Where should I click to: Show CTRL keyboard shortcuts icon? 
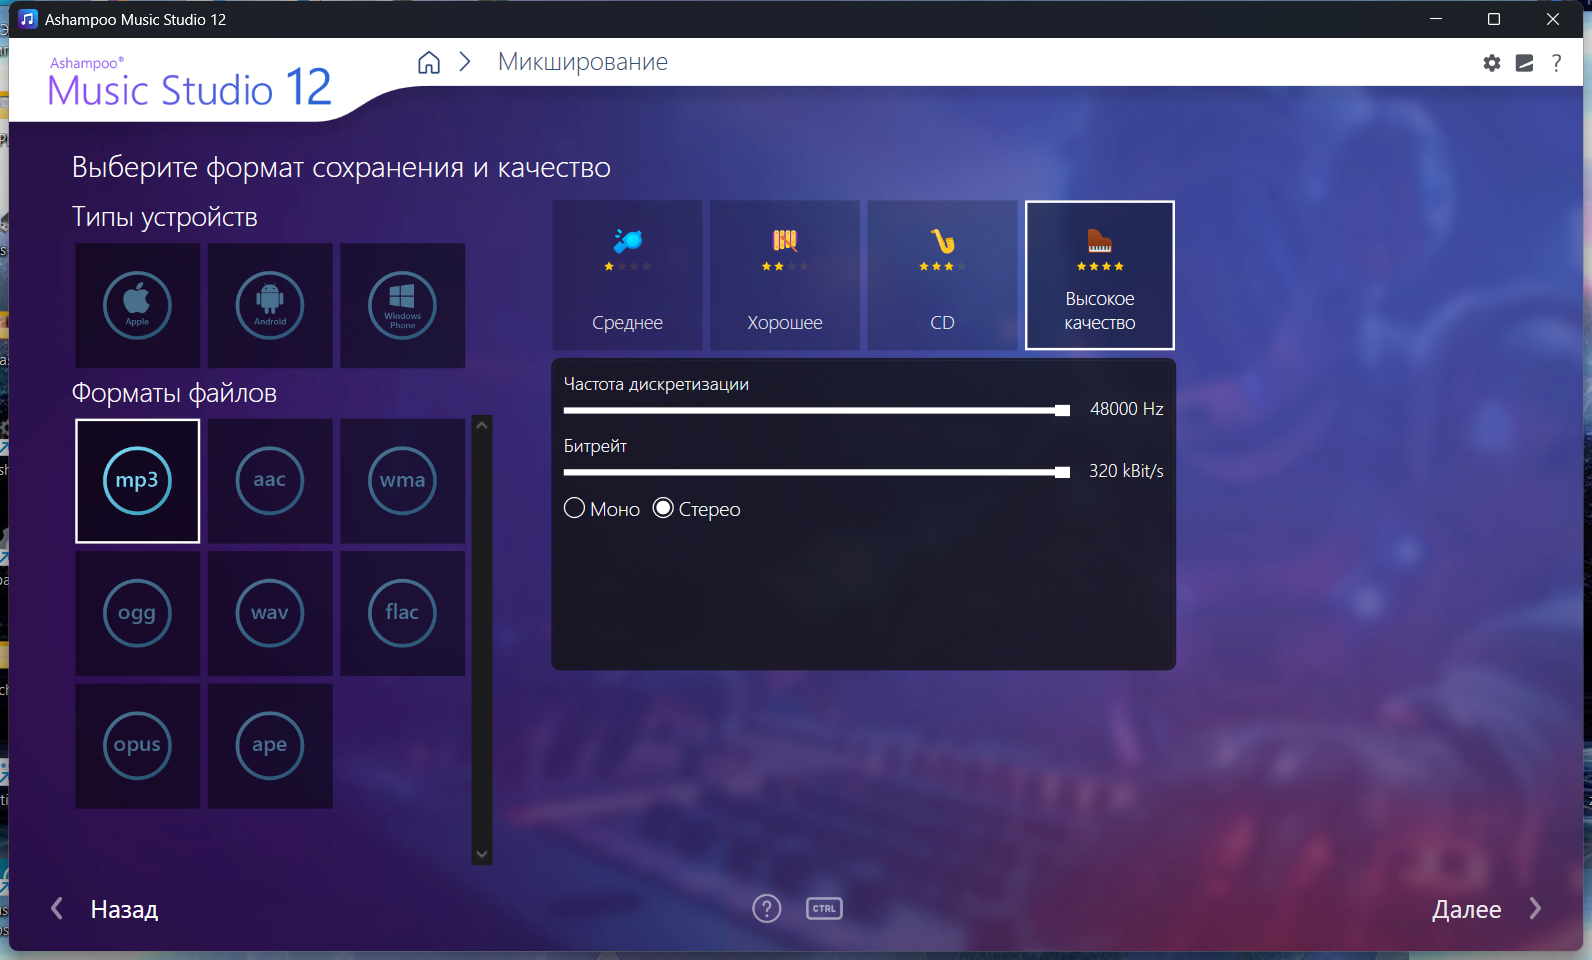[824, 909]
